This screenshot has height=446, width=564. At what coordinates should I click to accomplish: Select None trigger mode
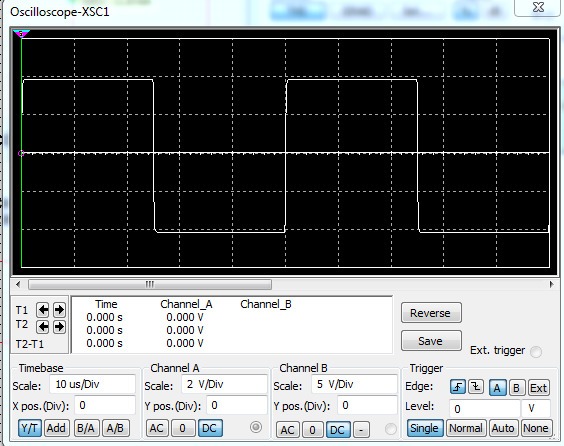click(x=536, y=428)
